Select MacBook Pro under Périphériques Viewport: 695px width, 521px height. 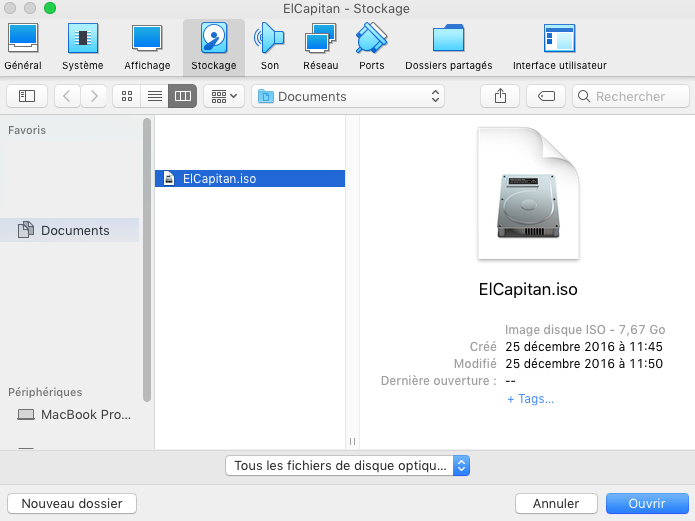74,415
